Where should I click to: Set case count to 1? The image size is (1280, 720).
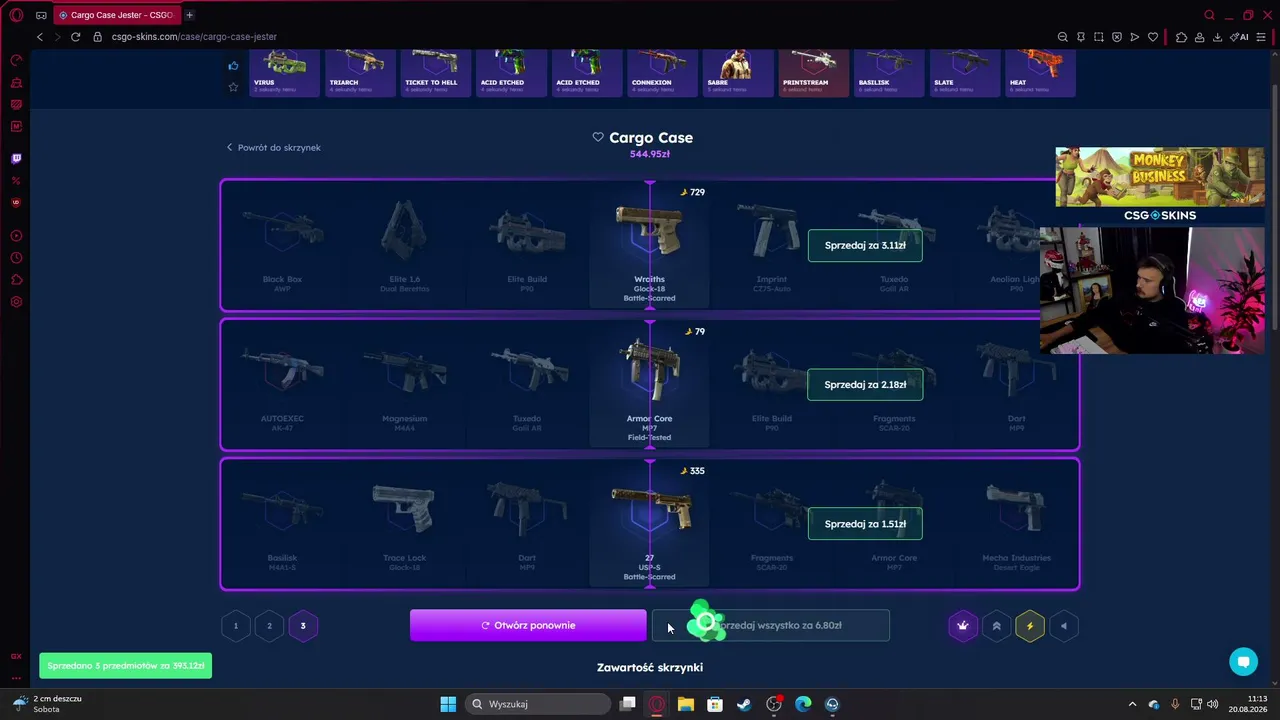tap(236, 626)
